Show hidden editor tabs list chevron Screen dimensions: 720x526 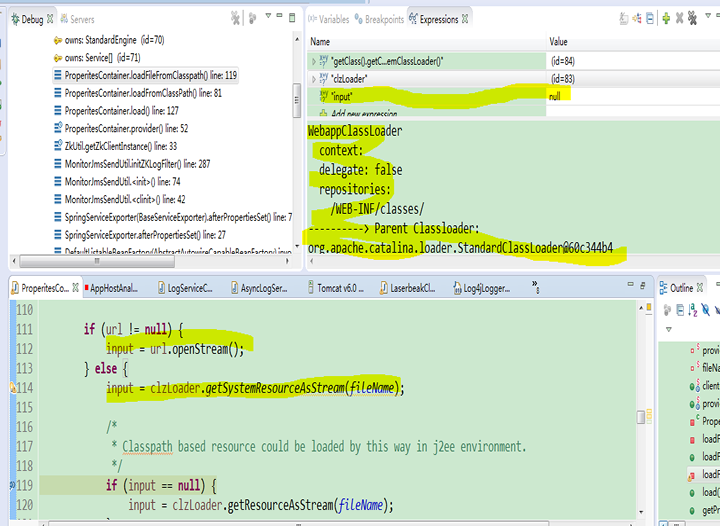point(535,287)
